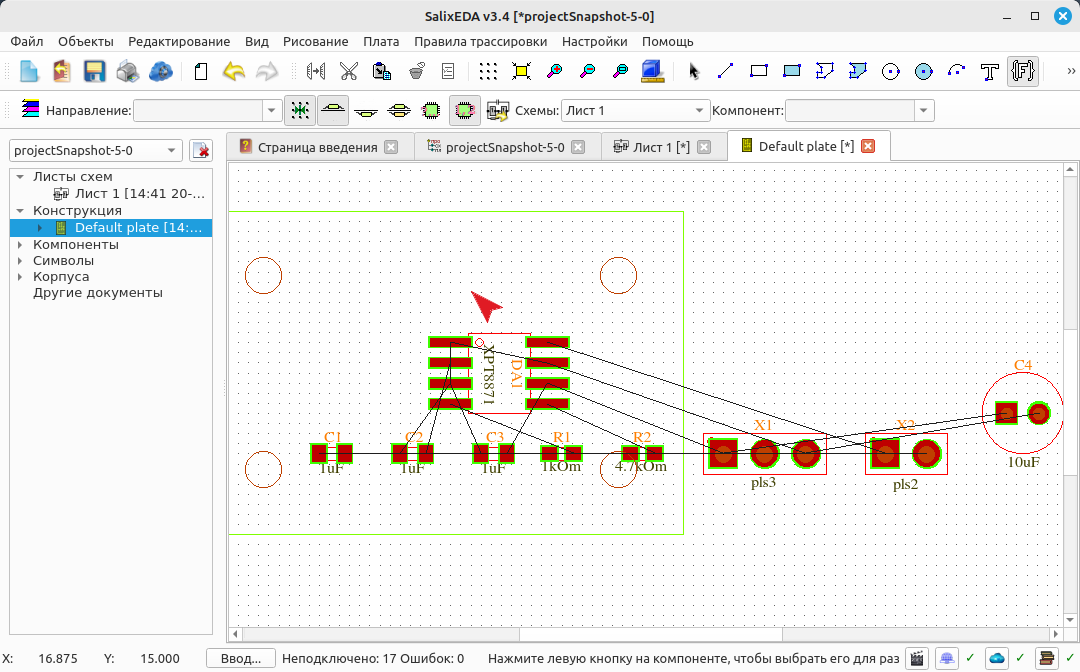Open the Правила трассировки menu
This screenshot has height=672, width=1080.
click(481, 41)
